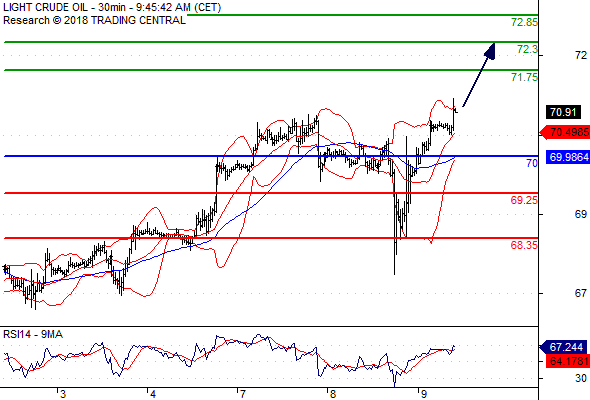The width and height of the screenshot is (590, 400).
Task: Click the 'RSI14 - 9MA' indicator label
Action: point(33,334)
